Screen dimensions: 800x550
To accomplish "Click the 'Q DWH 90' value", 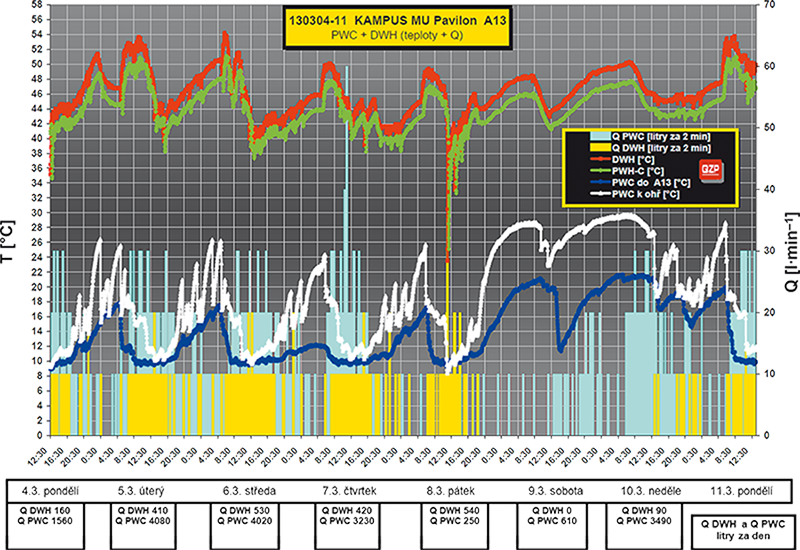I will [644, 511].
